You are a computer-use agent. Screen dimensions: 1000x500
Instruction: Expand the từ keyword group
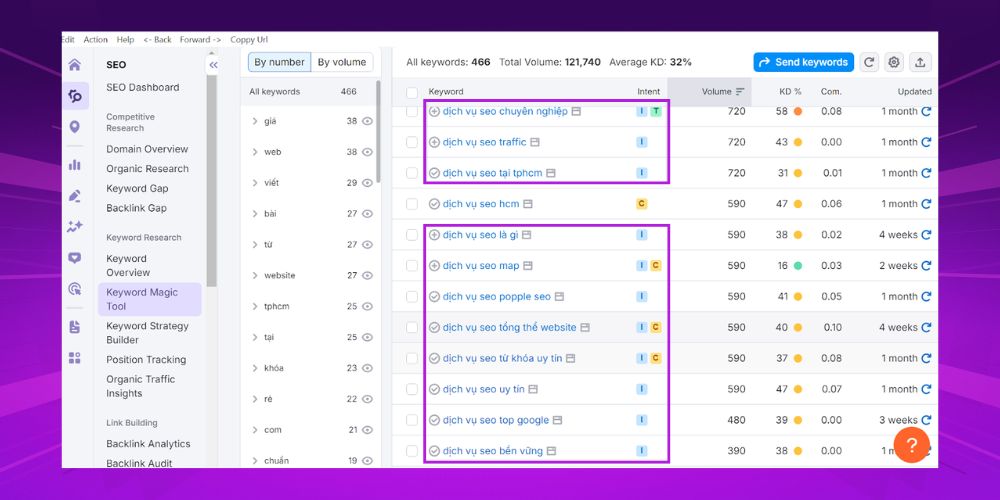255,244
